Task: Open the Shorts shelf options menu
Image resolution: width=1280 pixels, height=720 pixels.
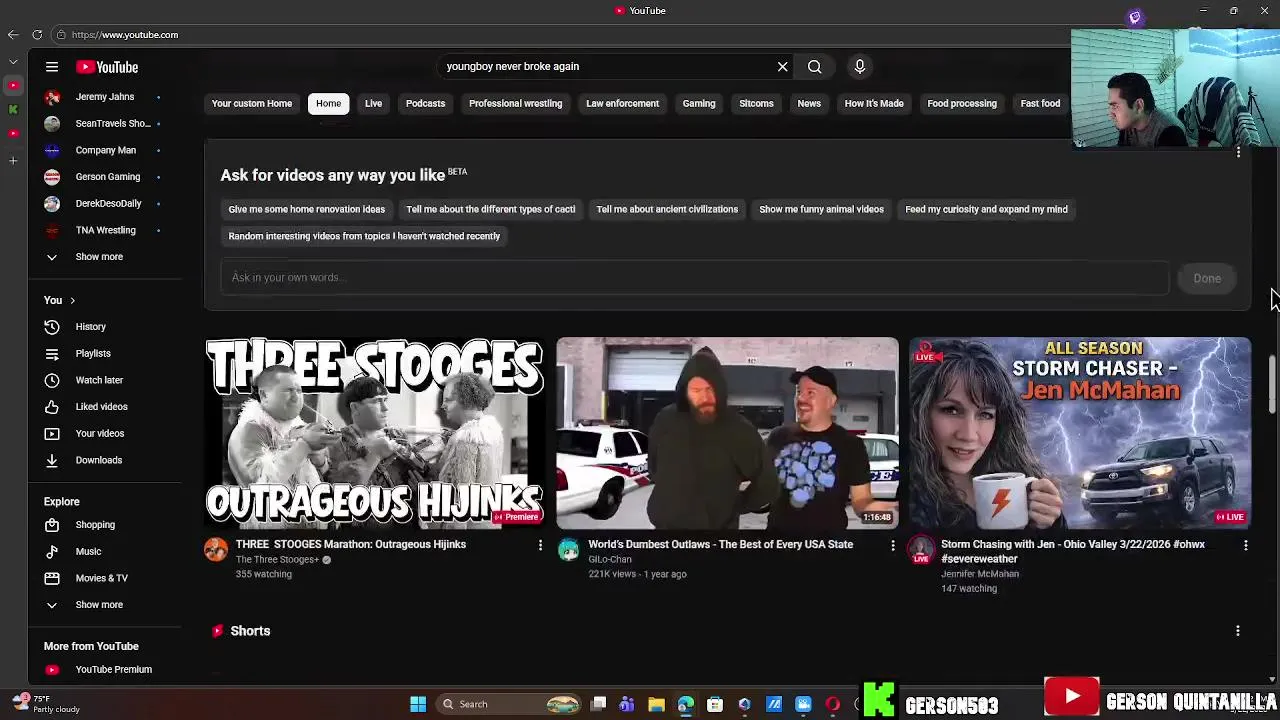Action: (1237, 631)
